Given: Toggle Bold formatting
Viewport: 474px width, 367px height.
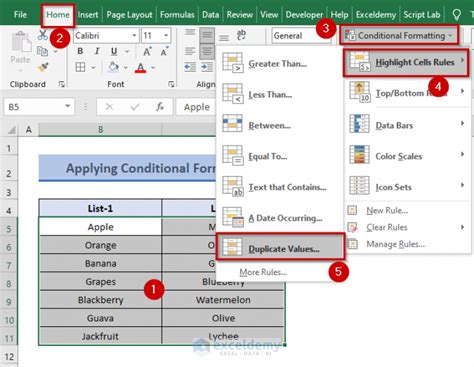Looking at the screenshot, I should (80, 51).
